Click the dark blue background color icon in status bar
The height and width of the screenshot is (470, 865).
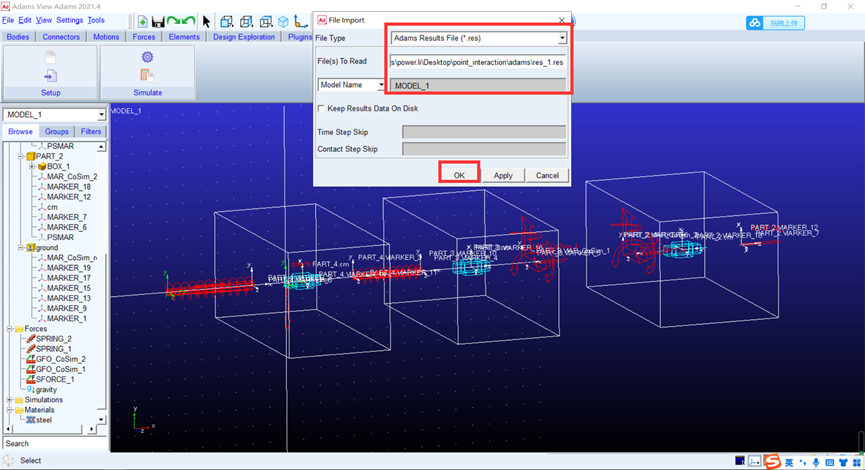(x=740, y=461)
